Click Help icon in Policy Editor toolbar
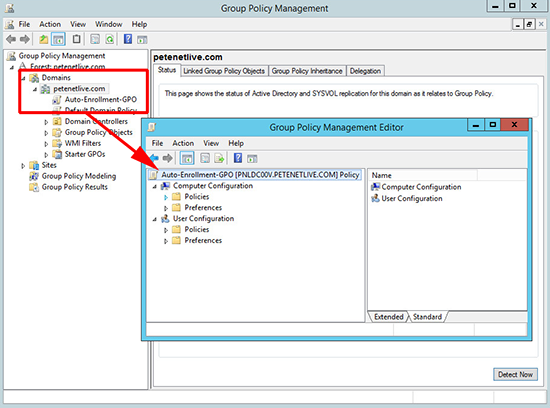The height and width of the screenshot is (408, 550). click(x=238, y=158)
